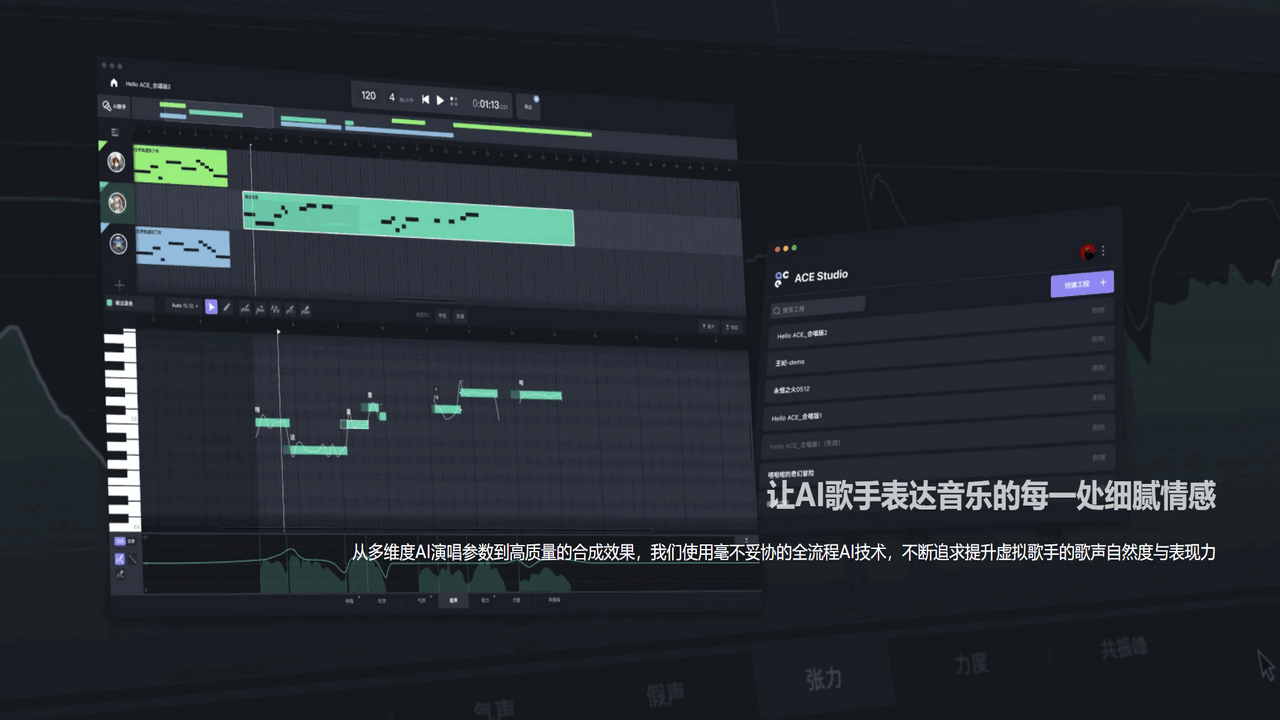
Task: Click the home icon in top-left corner
Action: (113, 83)
